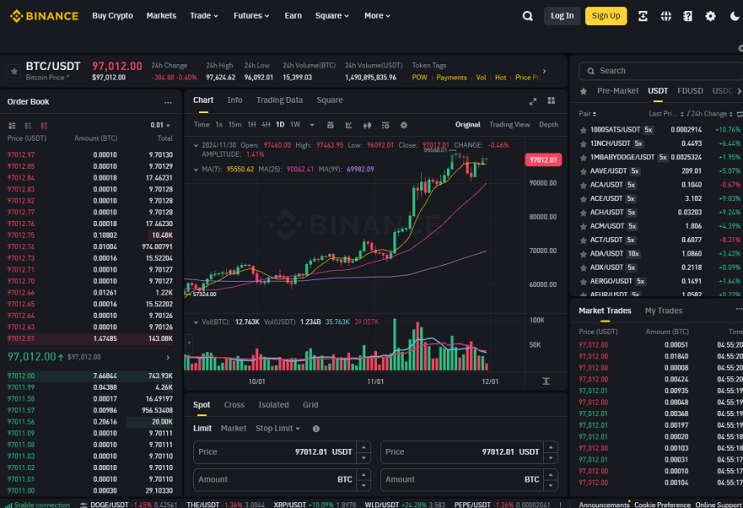The image size is (743, 508).
Task: Switch to the Info tab
Action: point(235,100)
